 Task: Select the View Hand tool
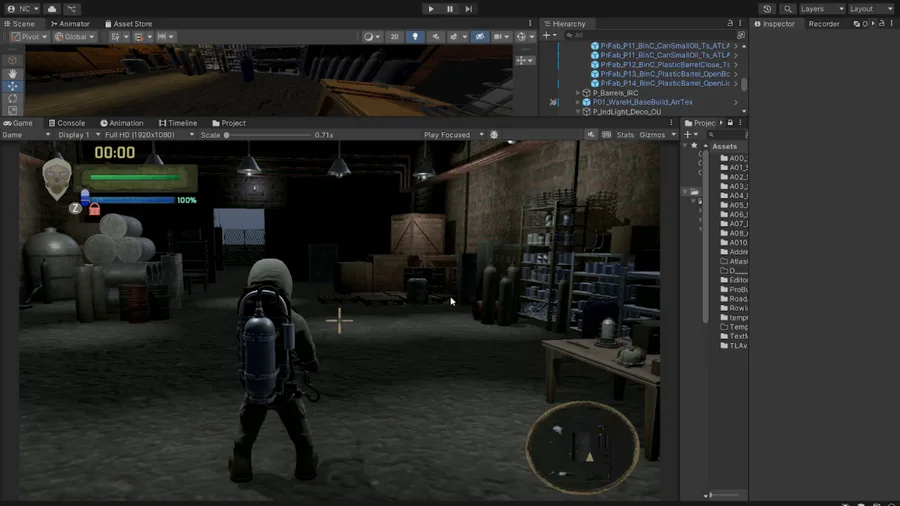(x=13, y=73)
